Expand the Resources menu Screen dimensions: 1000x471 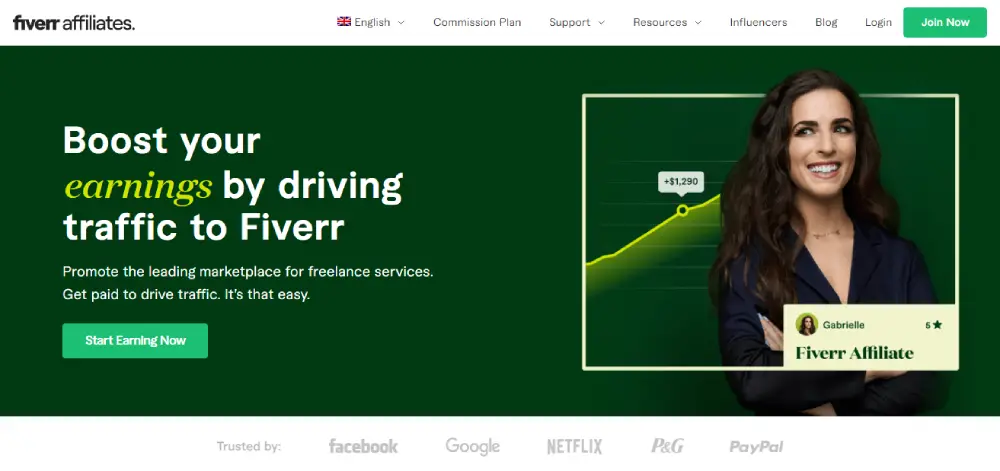click(667, 22)
